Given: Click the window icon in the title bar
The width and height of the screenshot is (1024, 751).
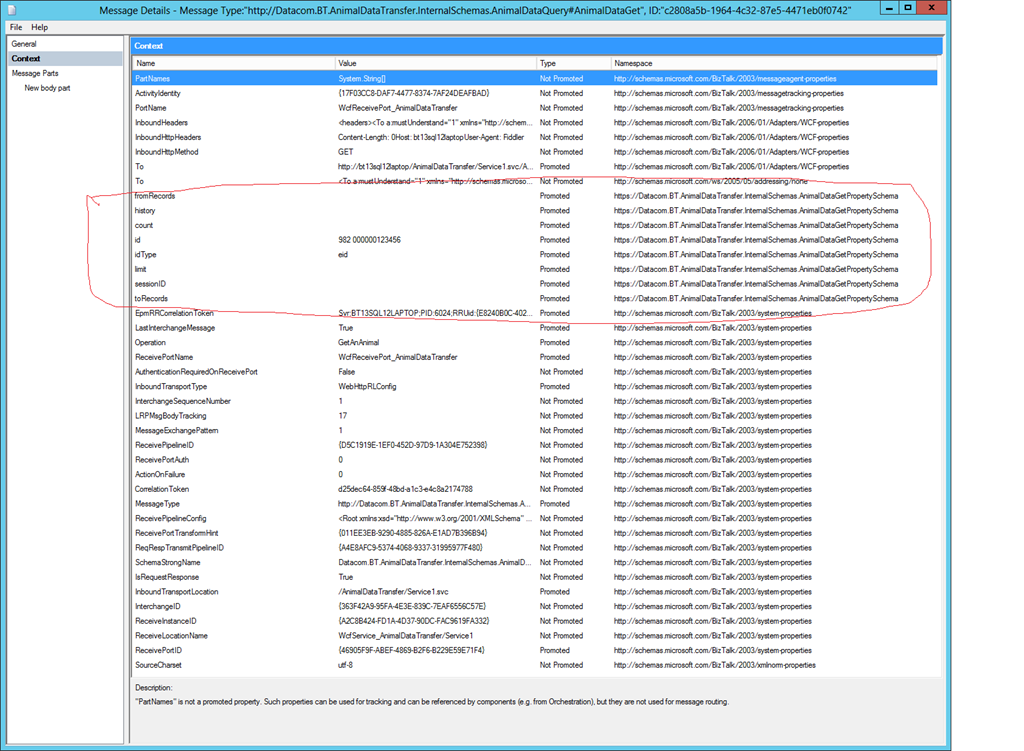Looking at the screenshot, I should pyautogui.click(x=12, y=10).
